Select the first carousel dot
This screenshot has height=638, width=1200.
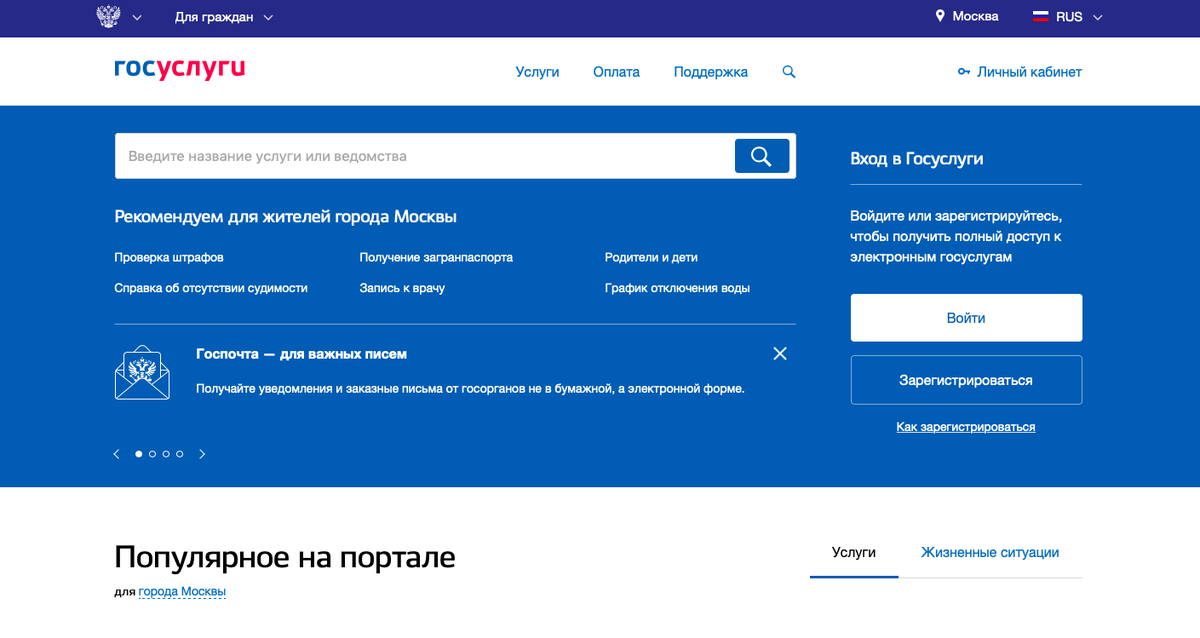click(x=139, y=454)
